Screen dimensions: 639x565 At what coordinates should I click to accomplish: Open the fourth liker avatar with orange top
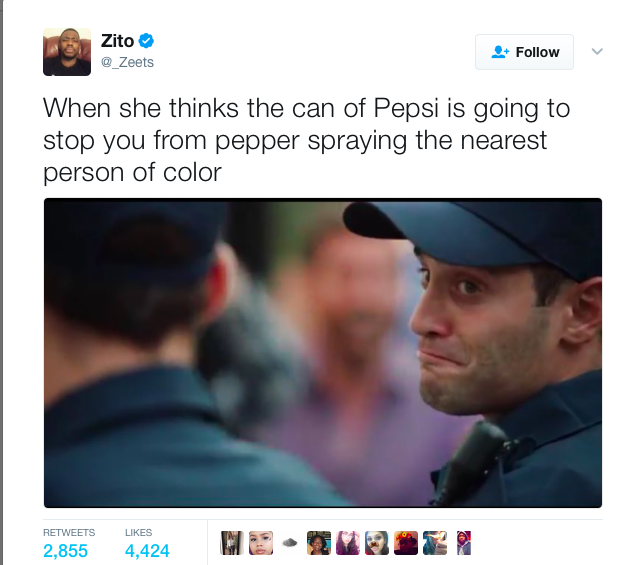[319, 543]
